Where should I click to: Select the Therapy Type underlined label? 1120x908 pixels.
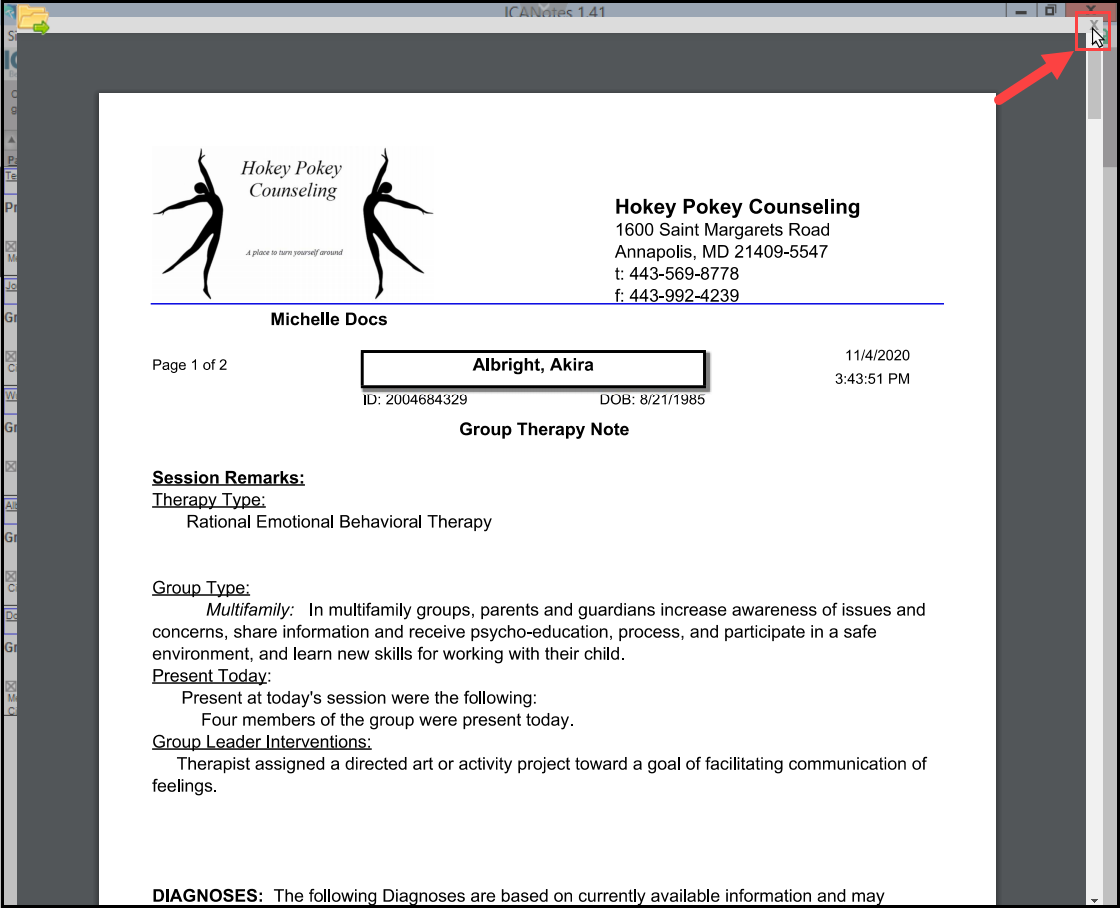[209, 500]
